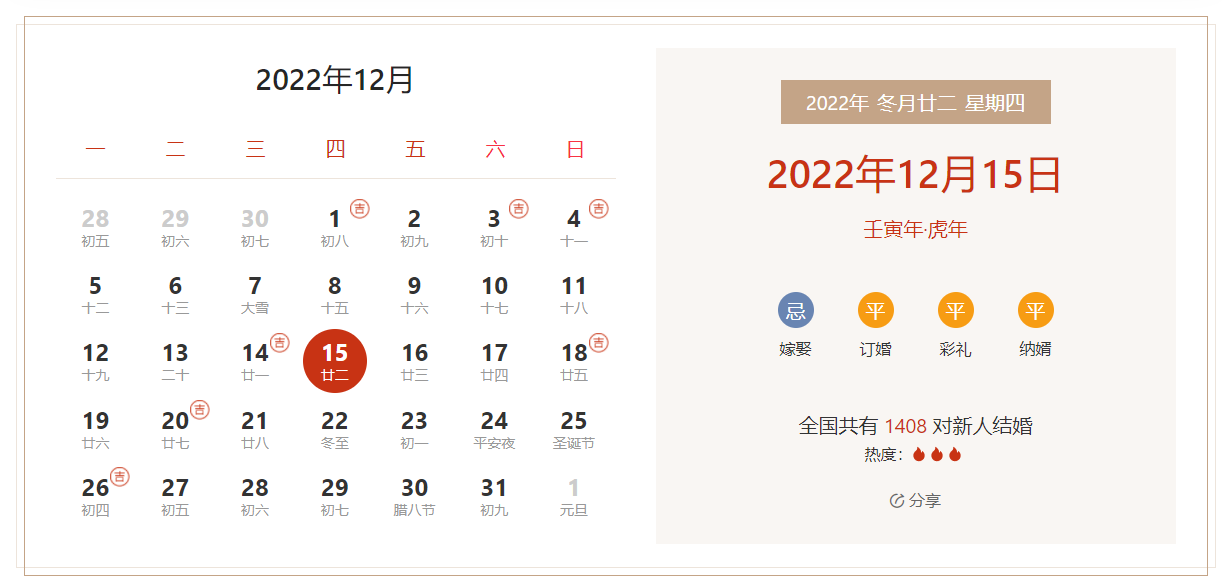This screenshot has height=588, width=1232.
Task: Click the 分享 share link
Action: tap(916, 500)
